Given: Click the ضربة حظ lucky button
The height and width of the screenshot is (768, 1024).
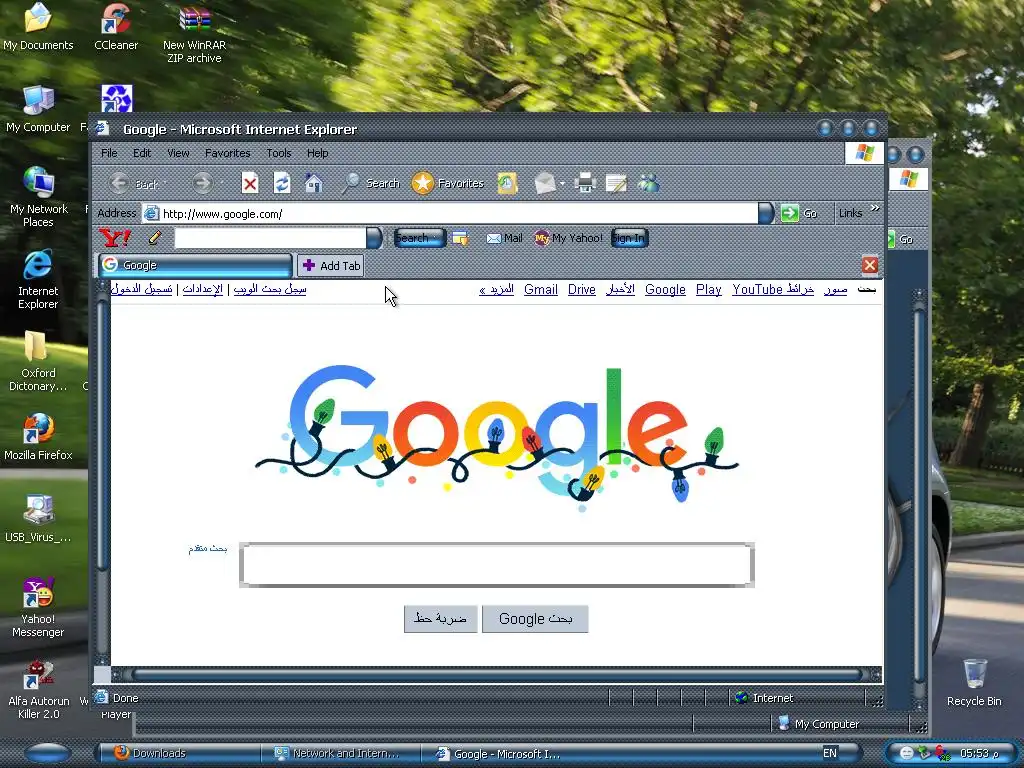Looking at the screenshot, I should tap(441, 618).
